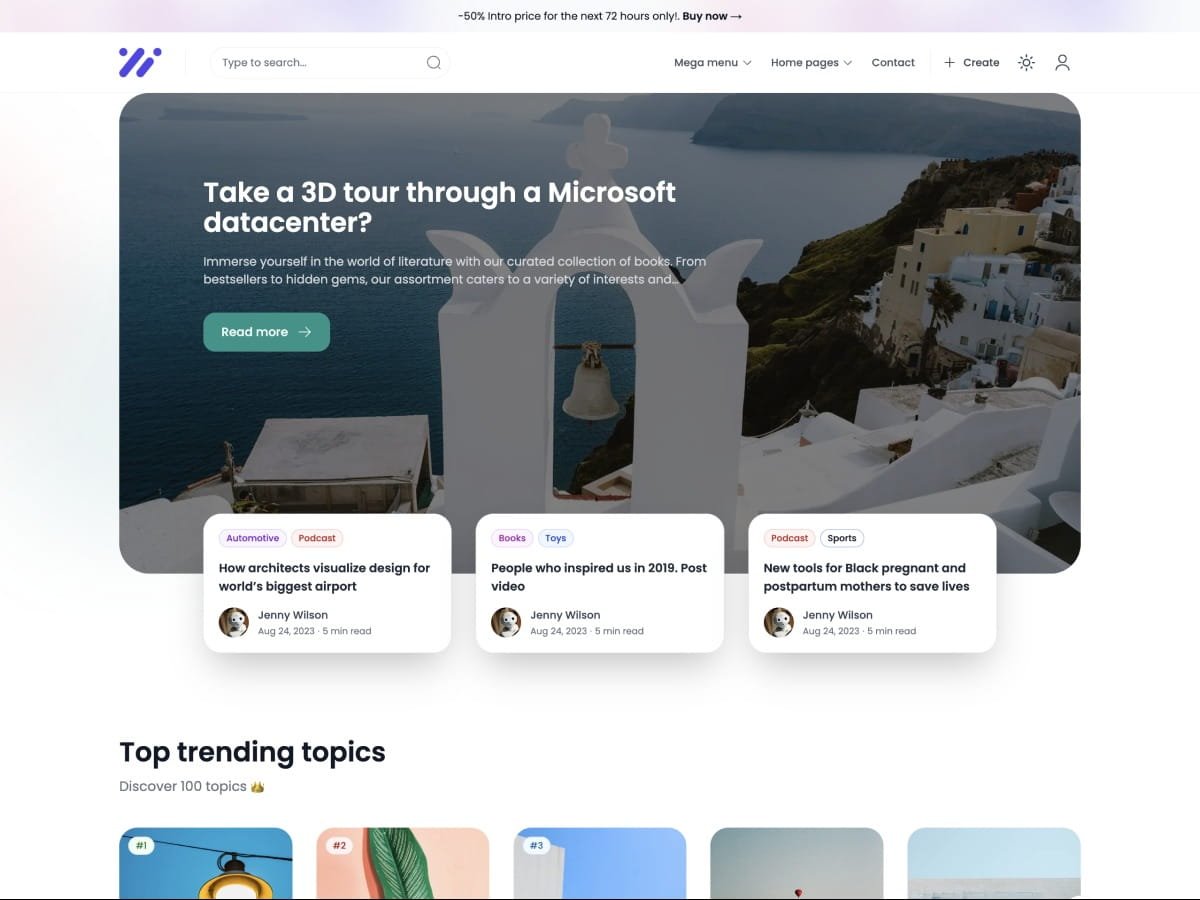Screen dimensions: 1200x900
Task: Open the Contact menu item
Action: tap(893, 62)
